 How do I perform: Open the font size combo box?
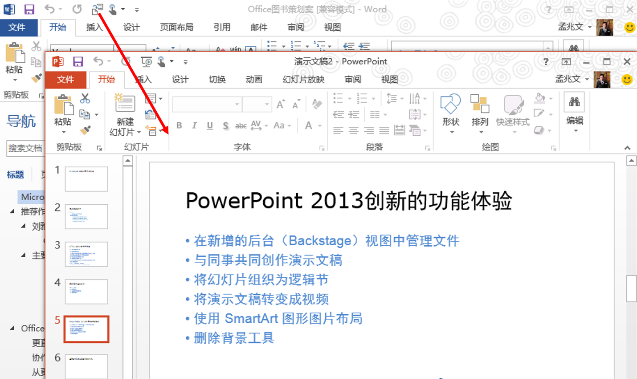click(x=257, y=104)
